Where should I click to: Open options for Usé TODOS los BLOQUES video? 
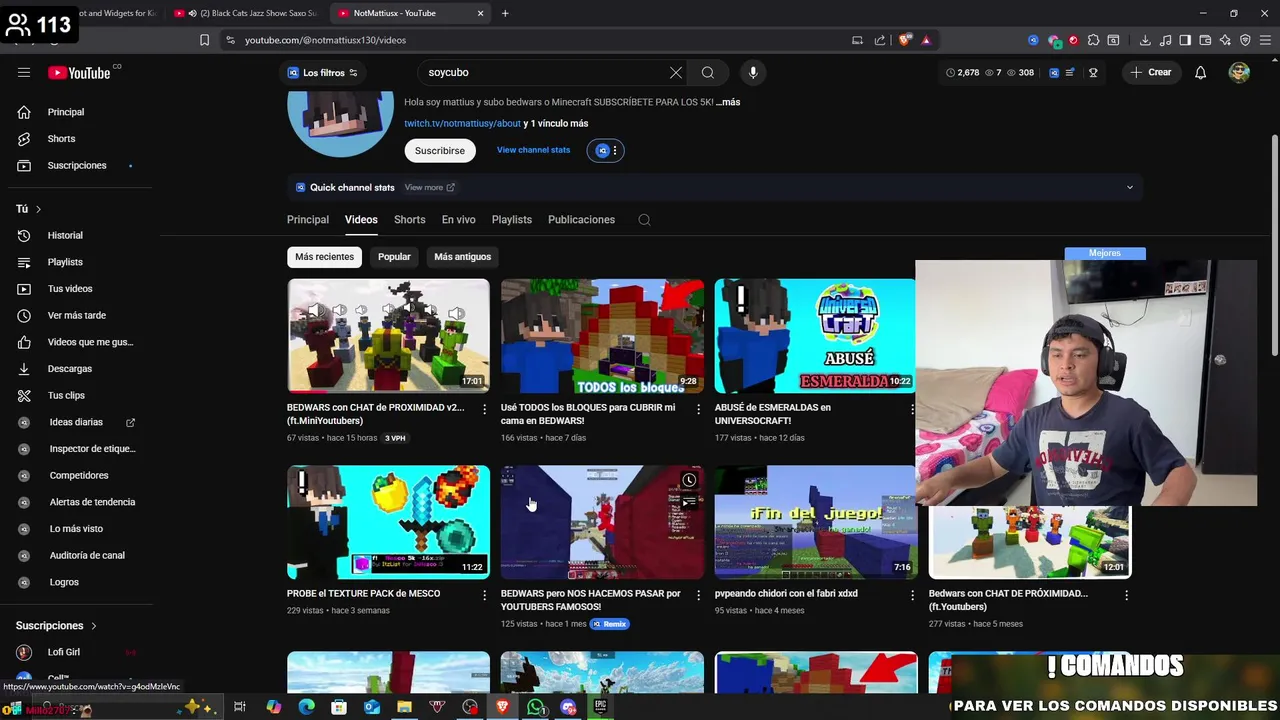(699, 409)
